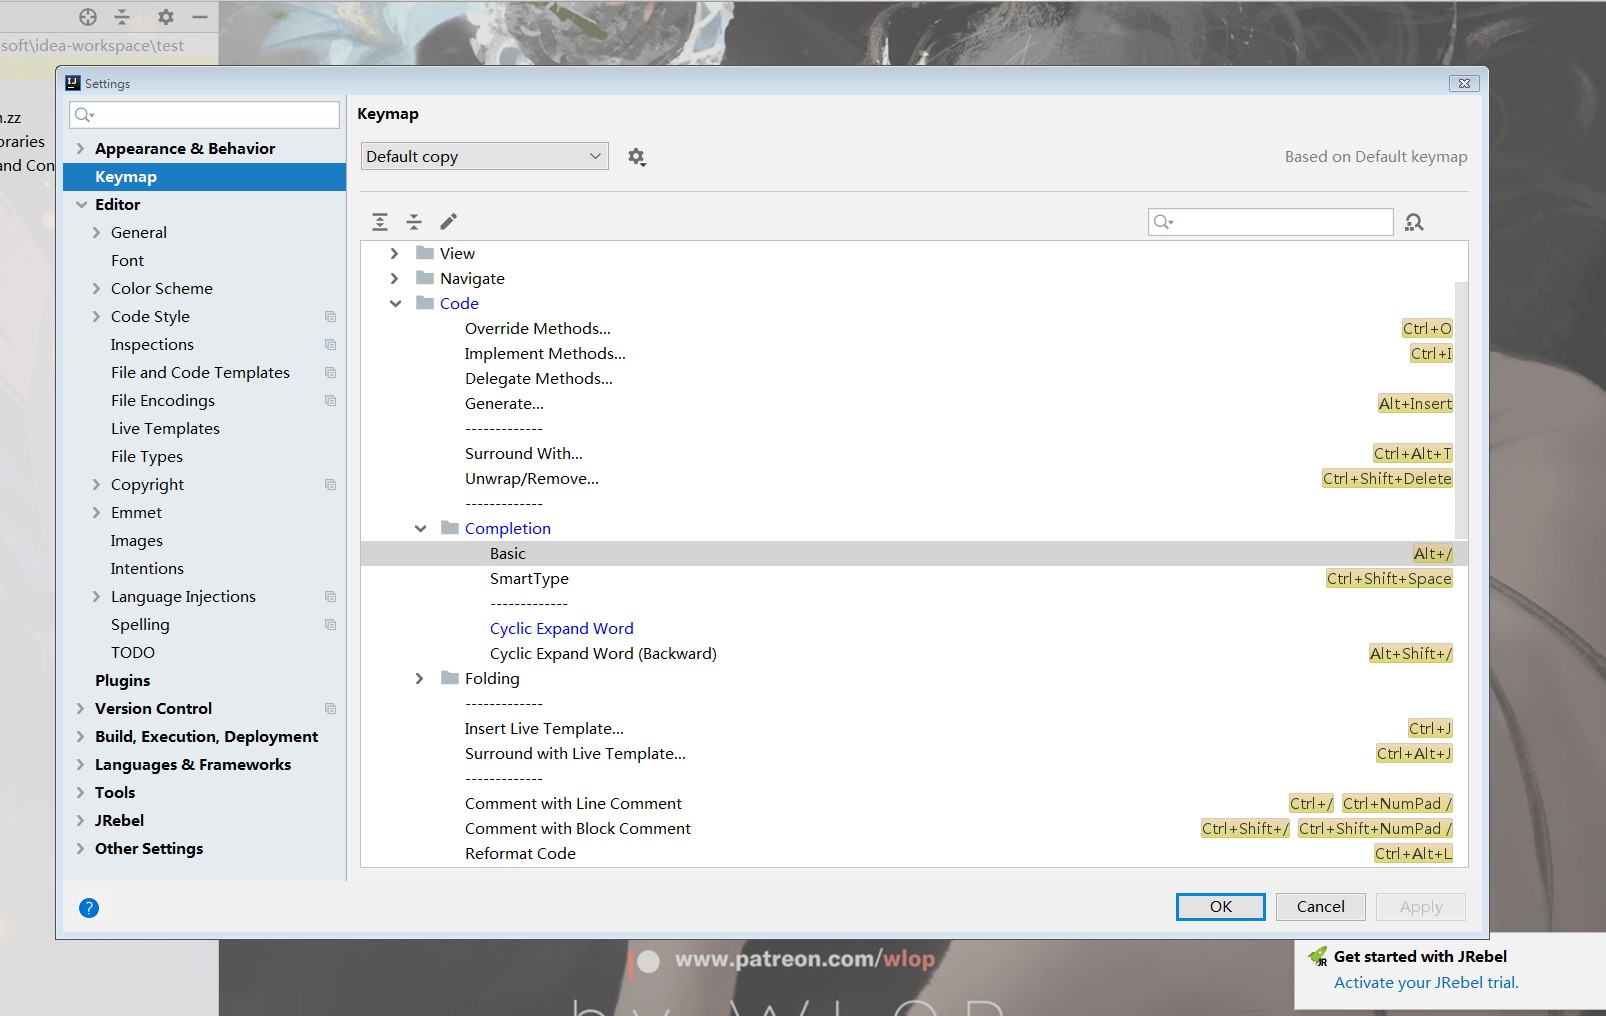Click the Expand All icon in Keymap toolbar
This screenshot has height=1016, width=1606.
(x=380, y=222)
